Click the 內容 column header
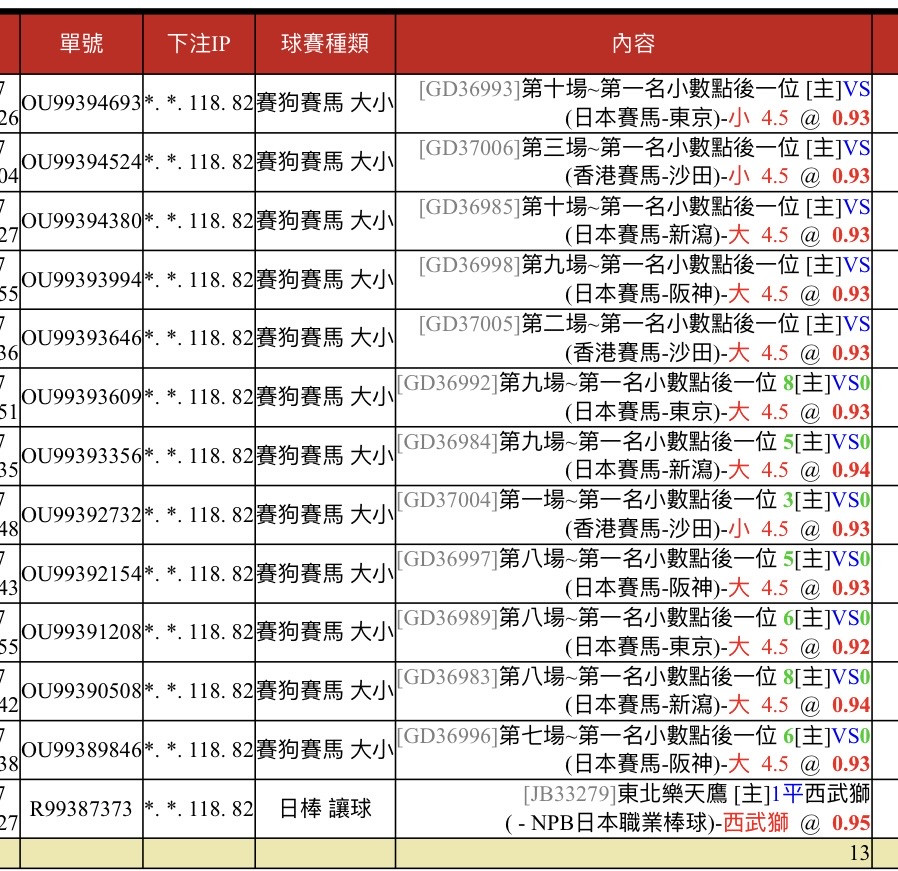 tap(633, 44)
